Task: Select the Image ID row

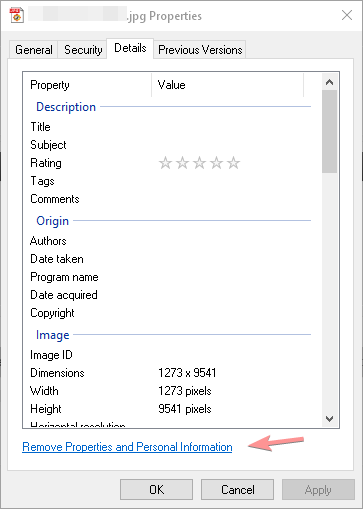Action: (x=170, y=355)
